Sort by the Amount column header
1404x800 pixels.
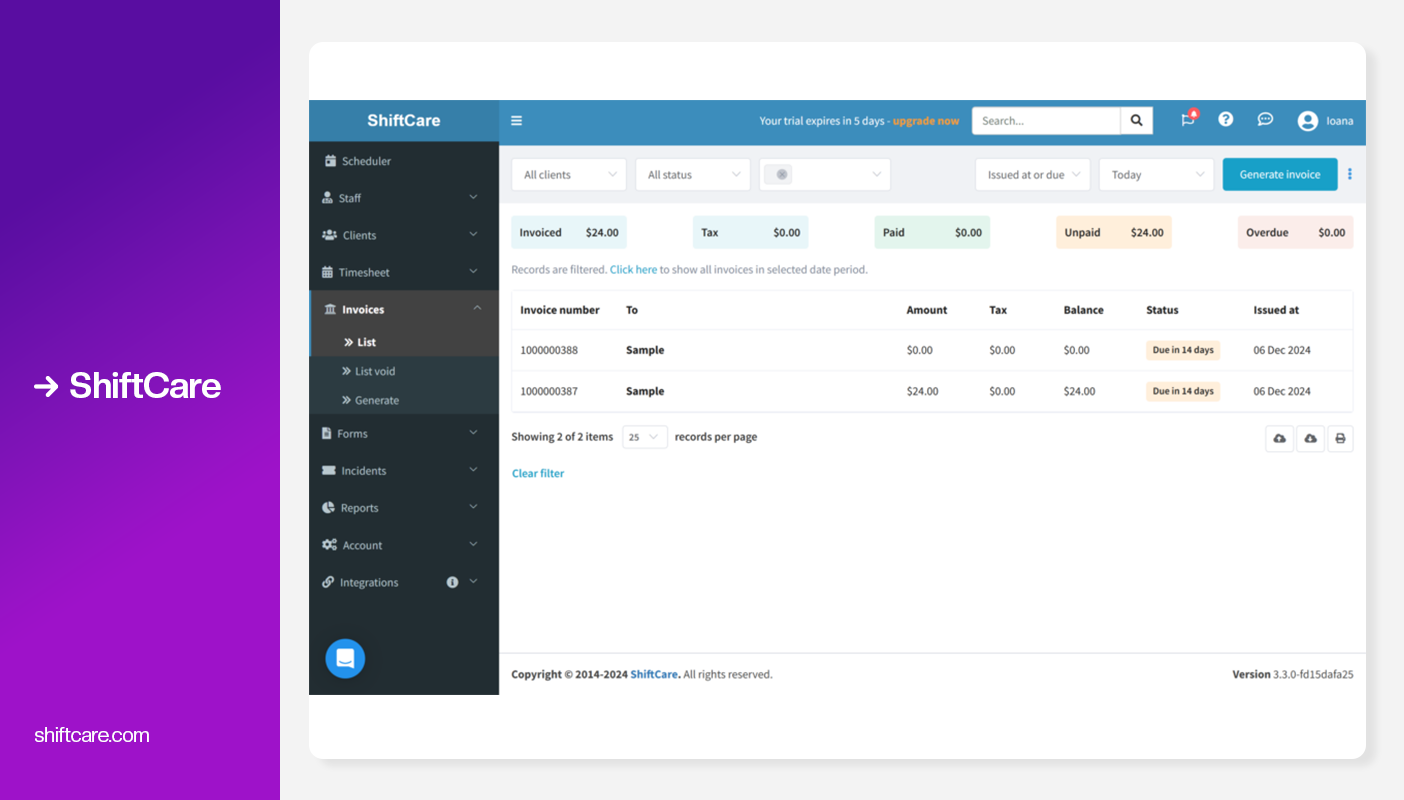pos(927,310)
